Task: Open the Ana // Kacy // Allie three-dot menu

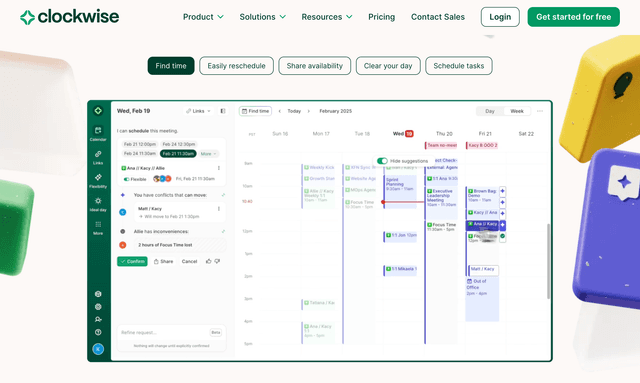Action: 219,168
